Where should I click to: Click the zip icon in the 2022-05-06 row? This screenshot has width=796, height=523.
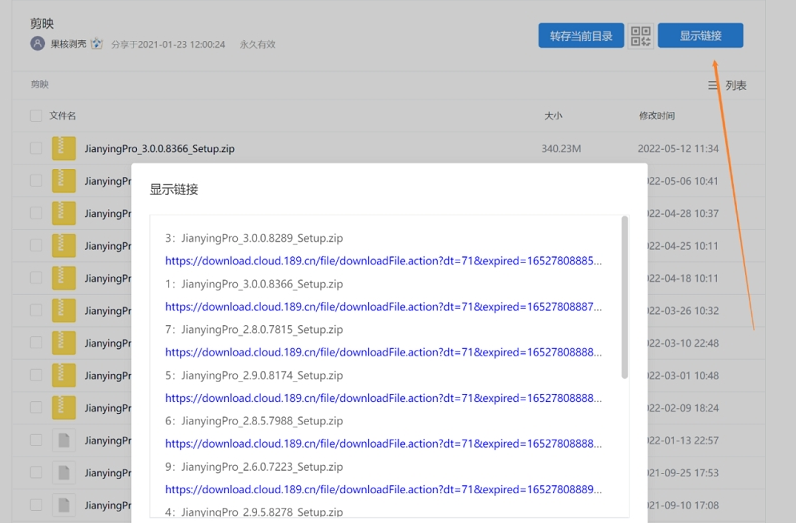coord(64,181)
